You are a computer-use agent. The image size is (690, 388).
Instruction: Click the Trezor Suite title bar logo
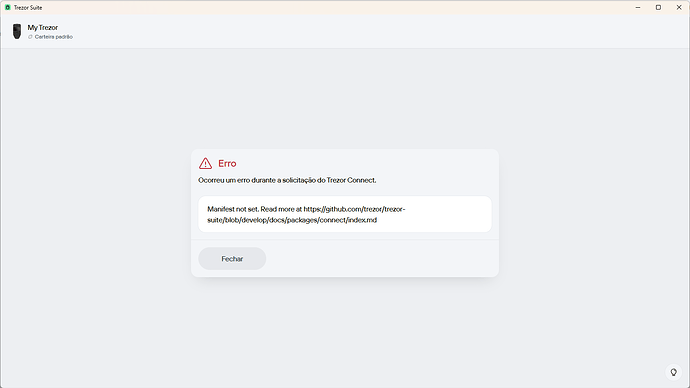click(7, 7)
